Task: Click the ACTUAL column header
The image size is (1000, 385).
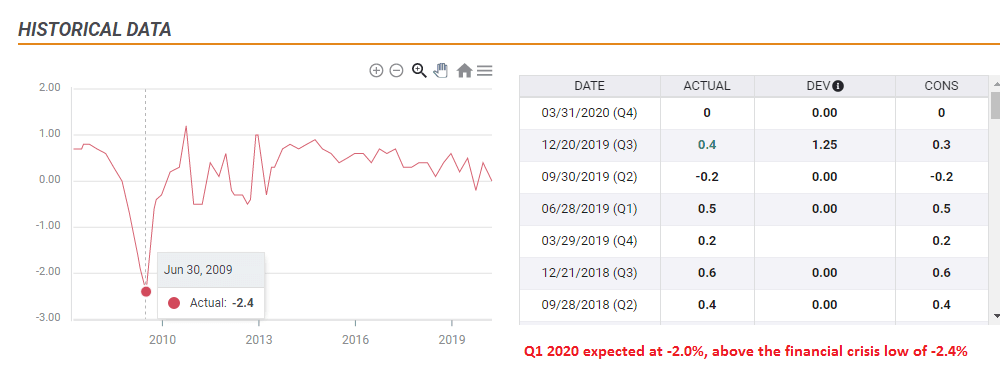Action: [x=707, y=85]
